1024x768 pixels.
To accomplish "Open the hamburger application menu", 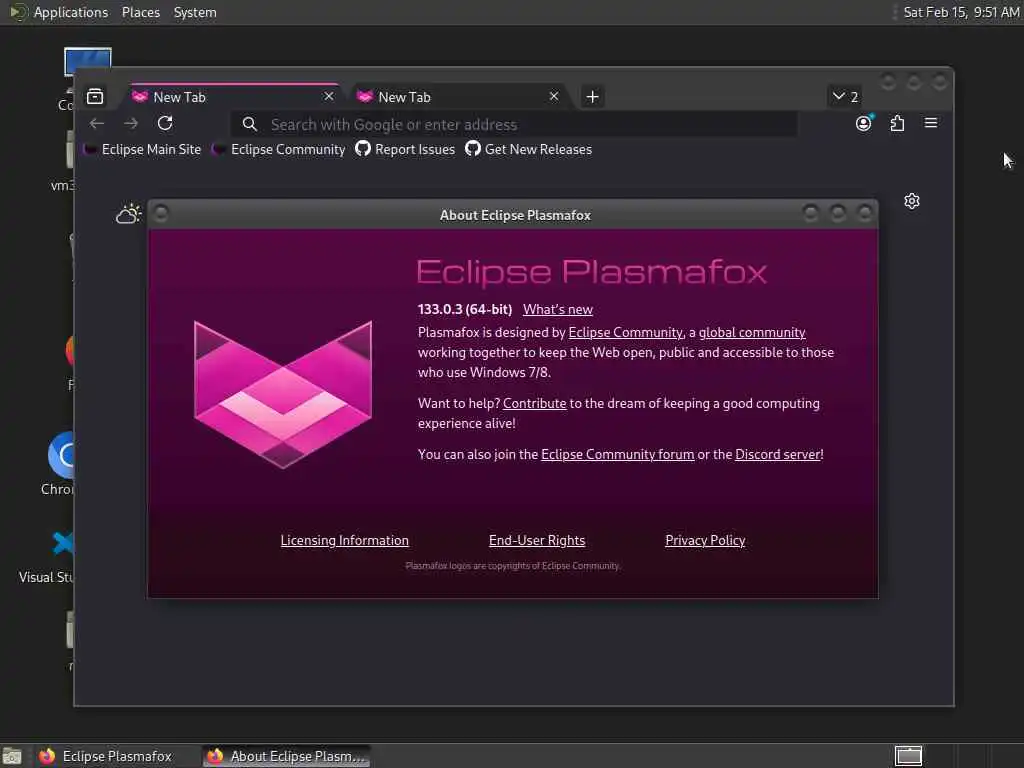I will tap(931, 123).
